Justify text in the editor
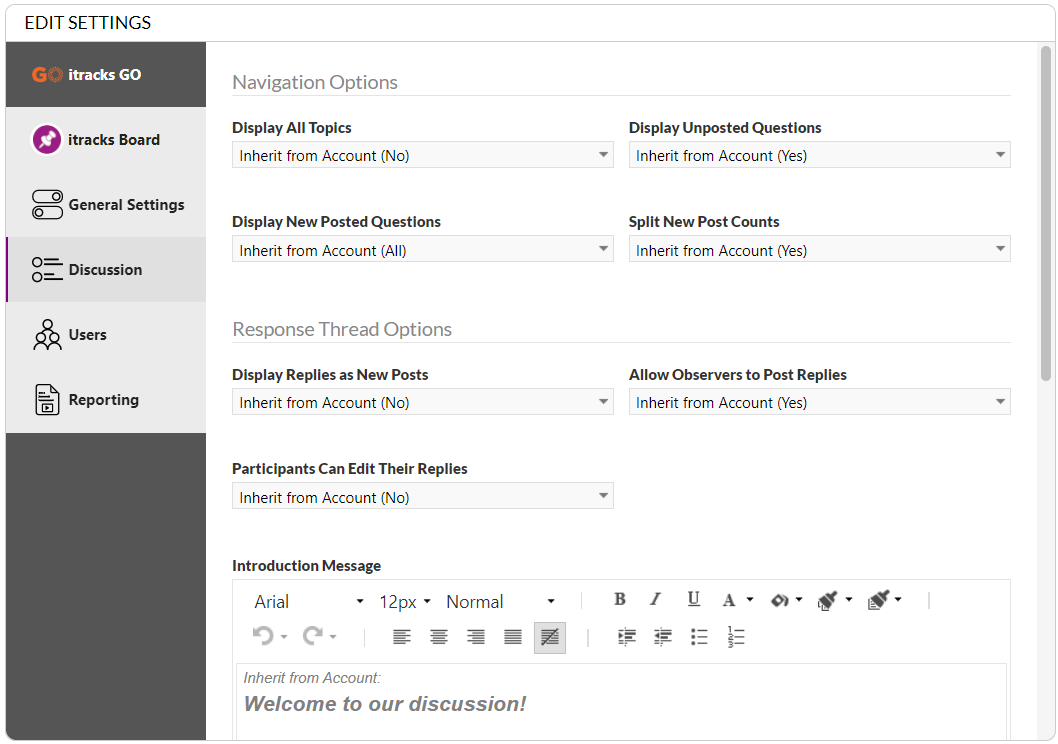Viewport: 1058px width, 744px height. click(x=513, y=637)
